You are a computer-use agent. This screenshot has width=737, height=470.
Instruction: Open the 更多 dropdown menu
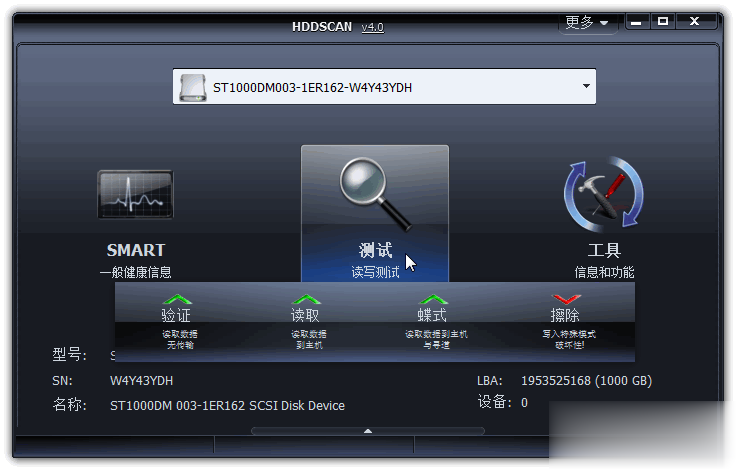[587, 22]
